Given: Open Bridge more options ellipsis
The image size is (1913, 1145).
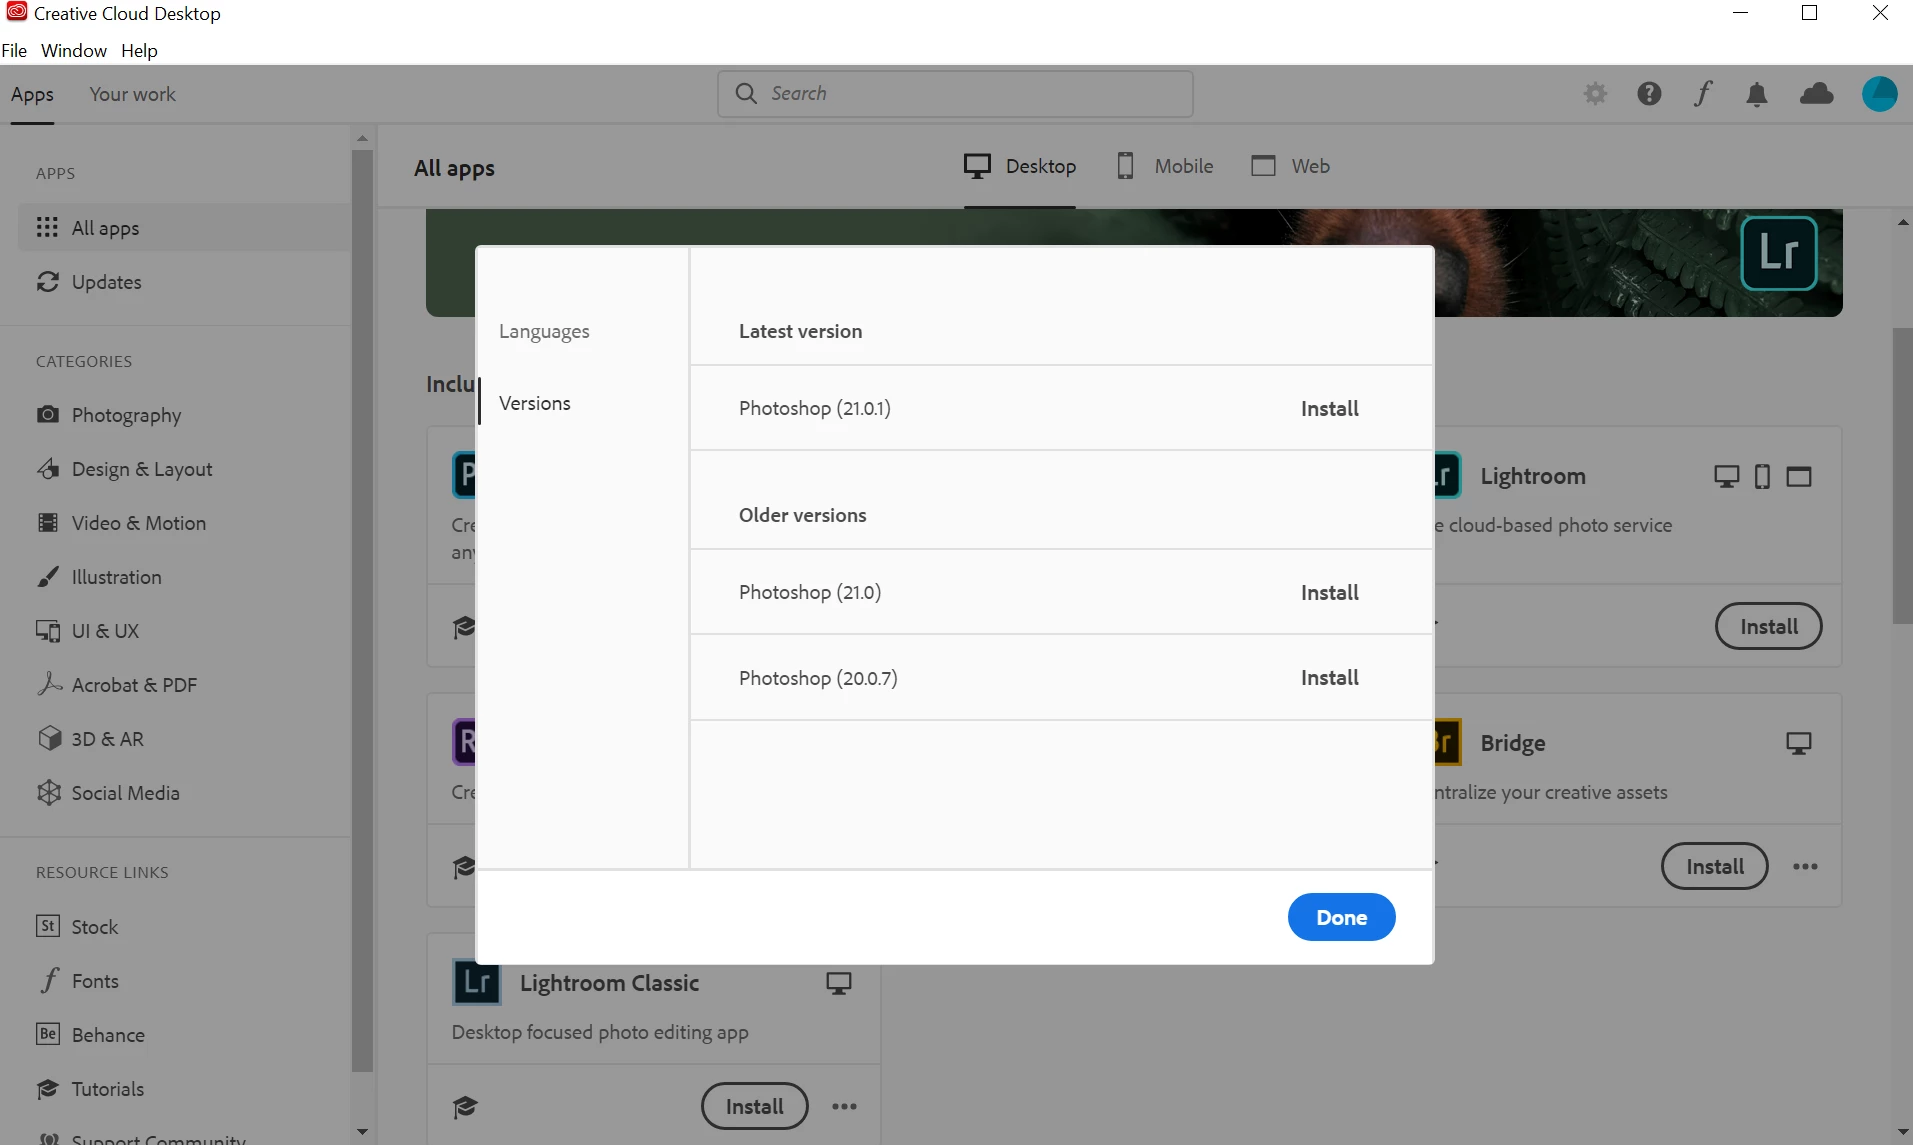Looking at the screenshot, I should (1805, 866).
